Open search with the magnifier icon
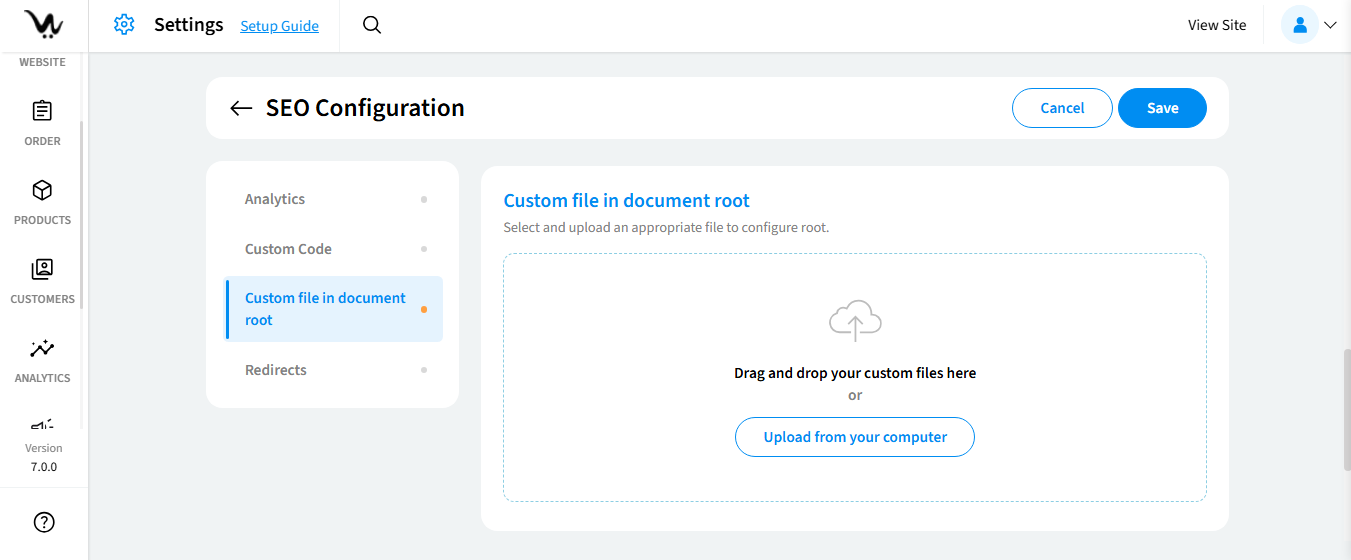 (372, 25)
